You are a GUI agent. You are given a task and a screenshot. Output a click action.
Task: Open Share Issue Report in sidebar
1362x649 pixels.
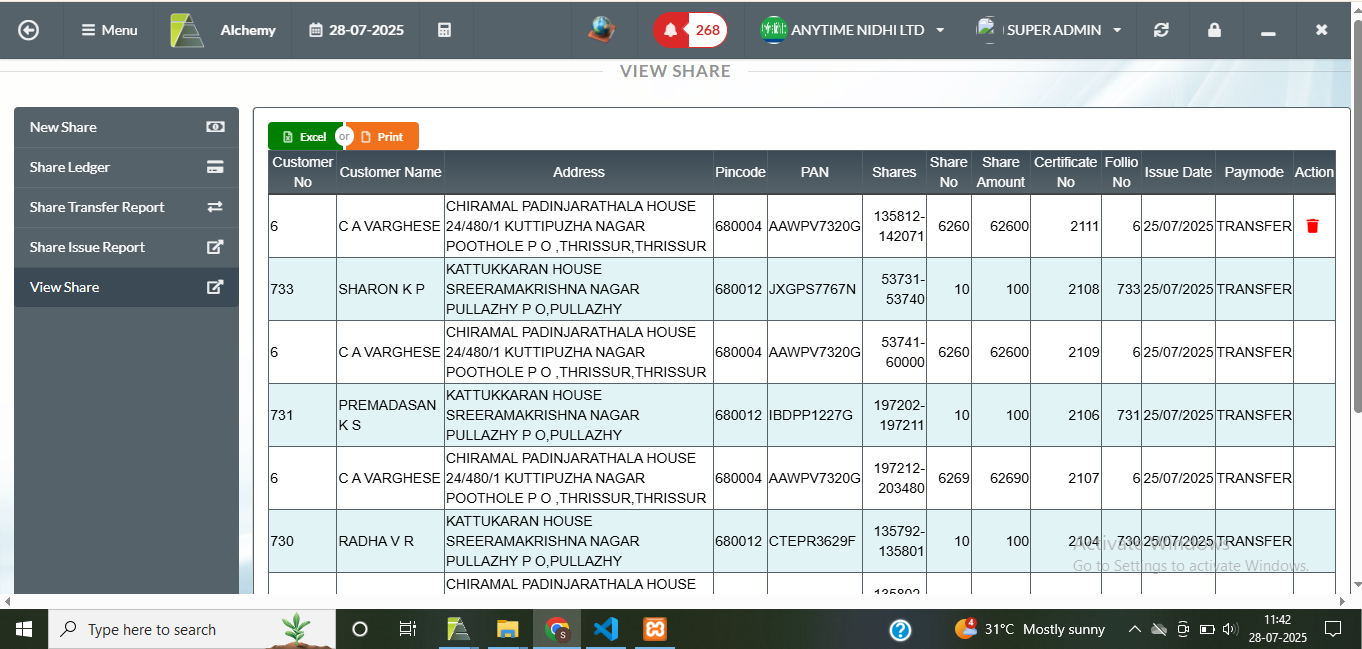click(x=126, y=247)
